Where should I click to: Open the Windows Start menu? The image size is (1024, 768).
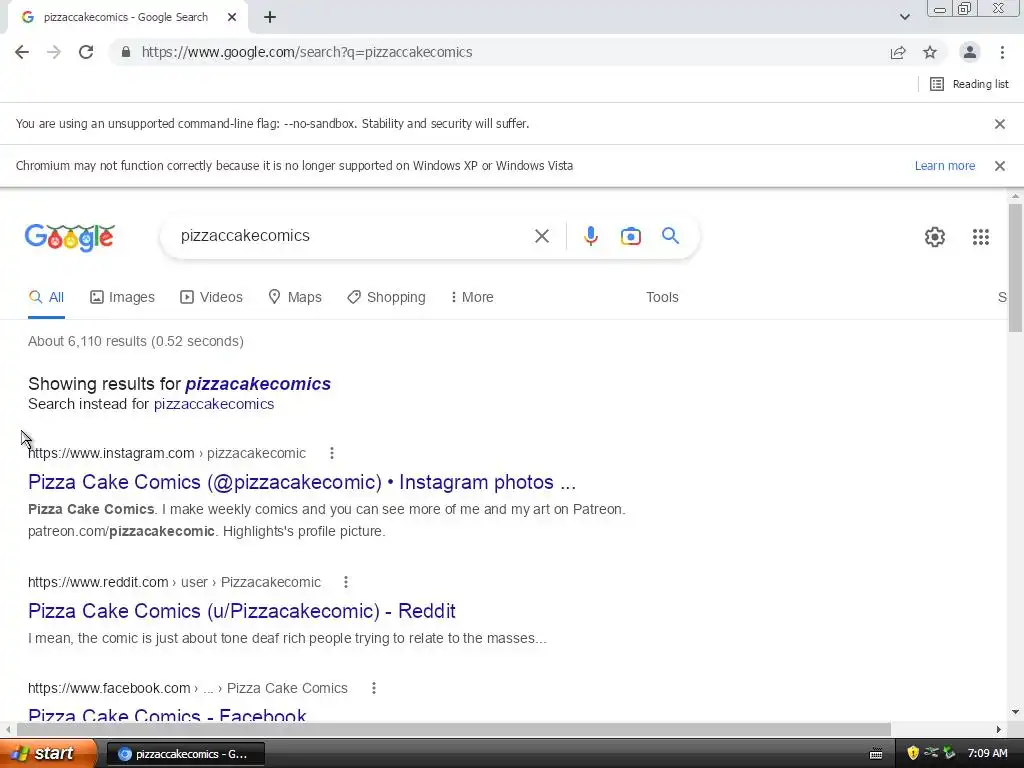click(48, 754)
